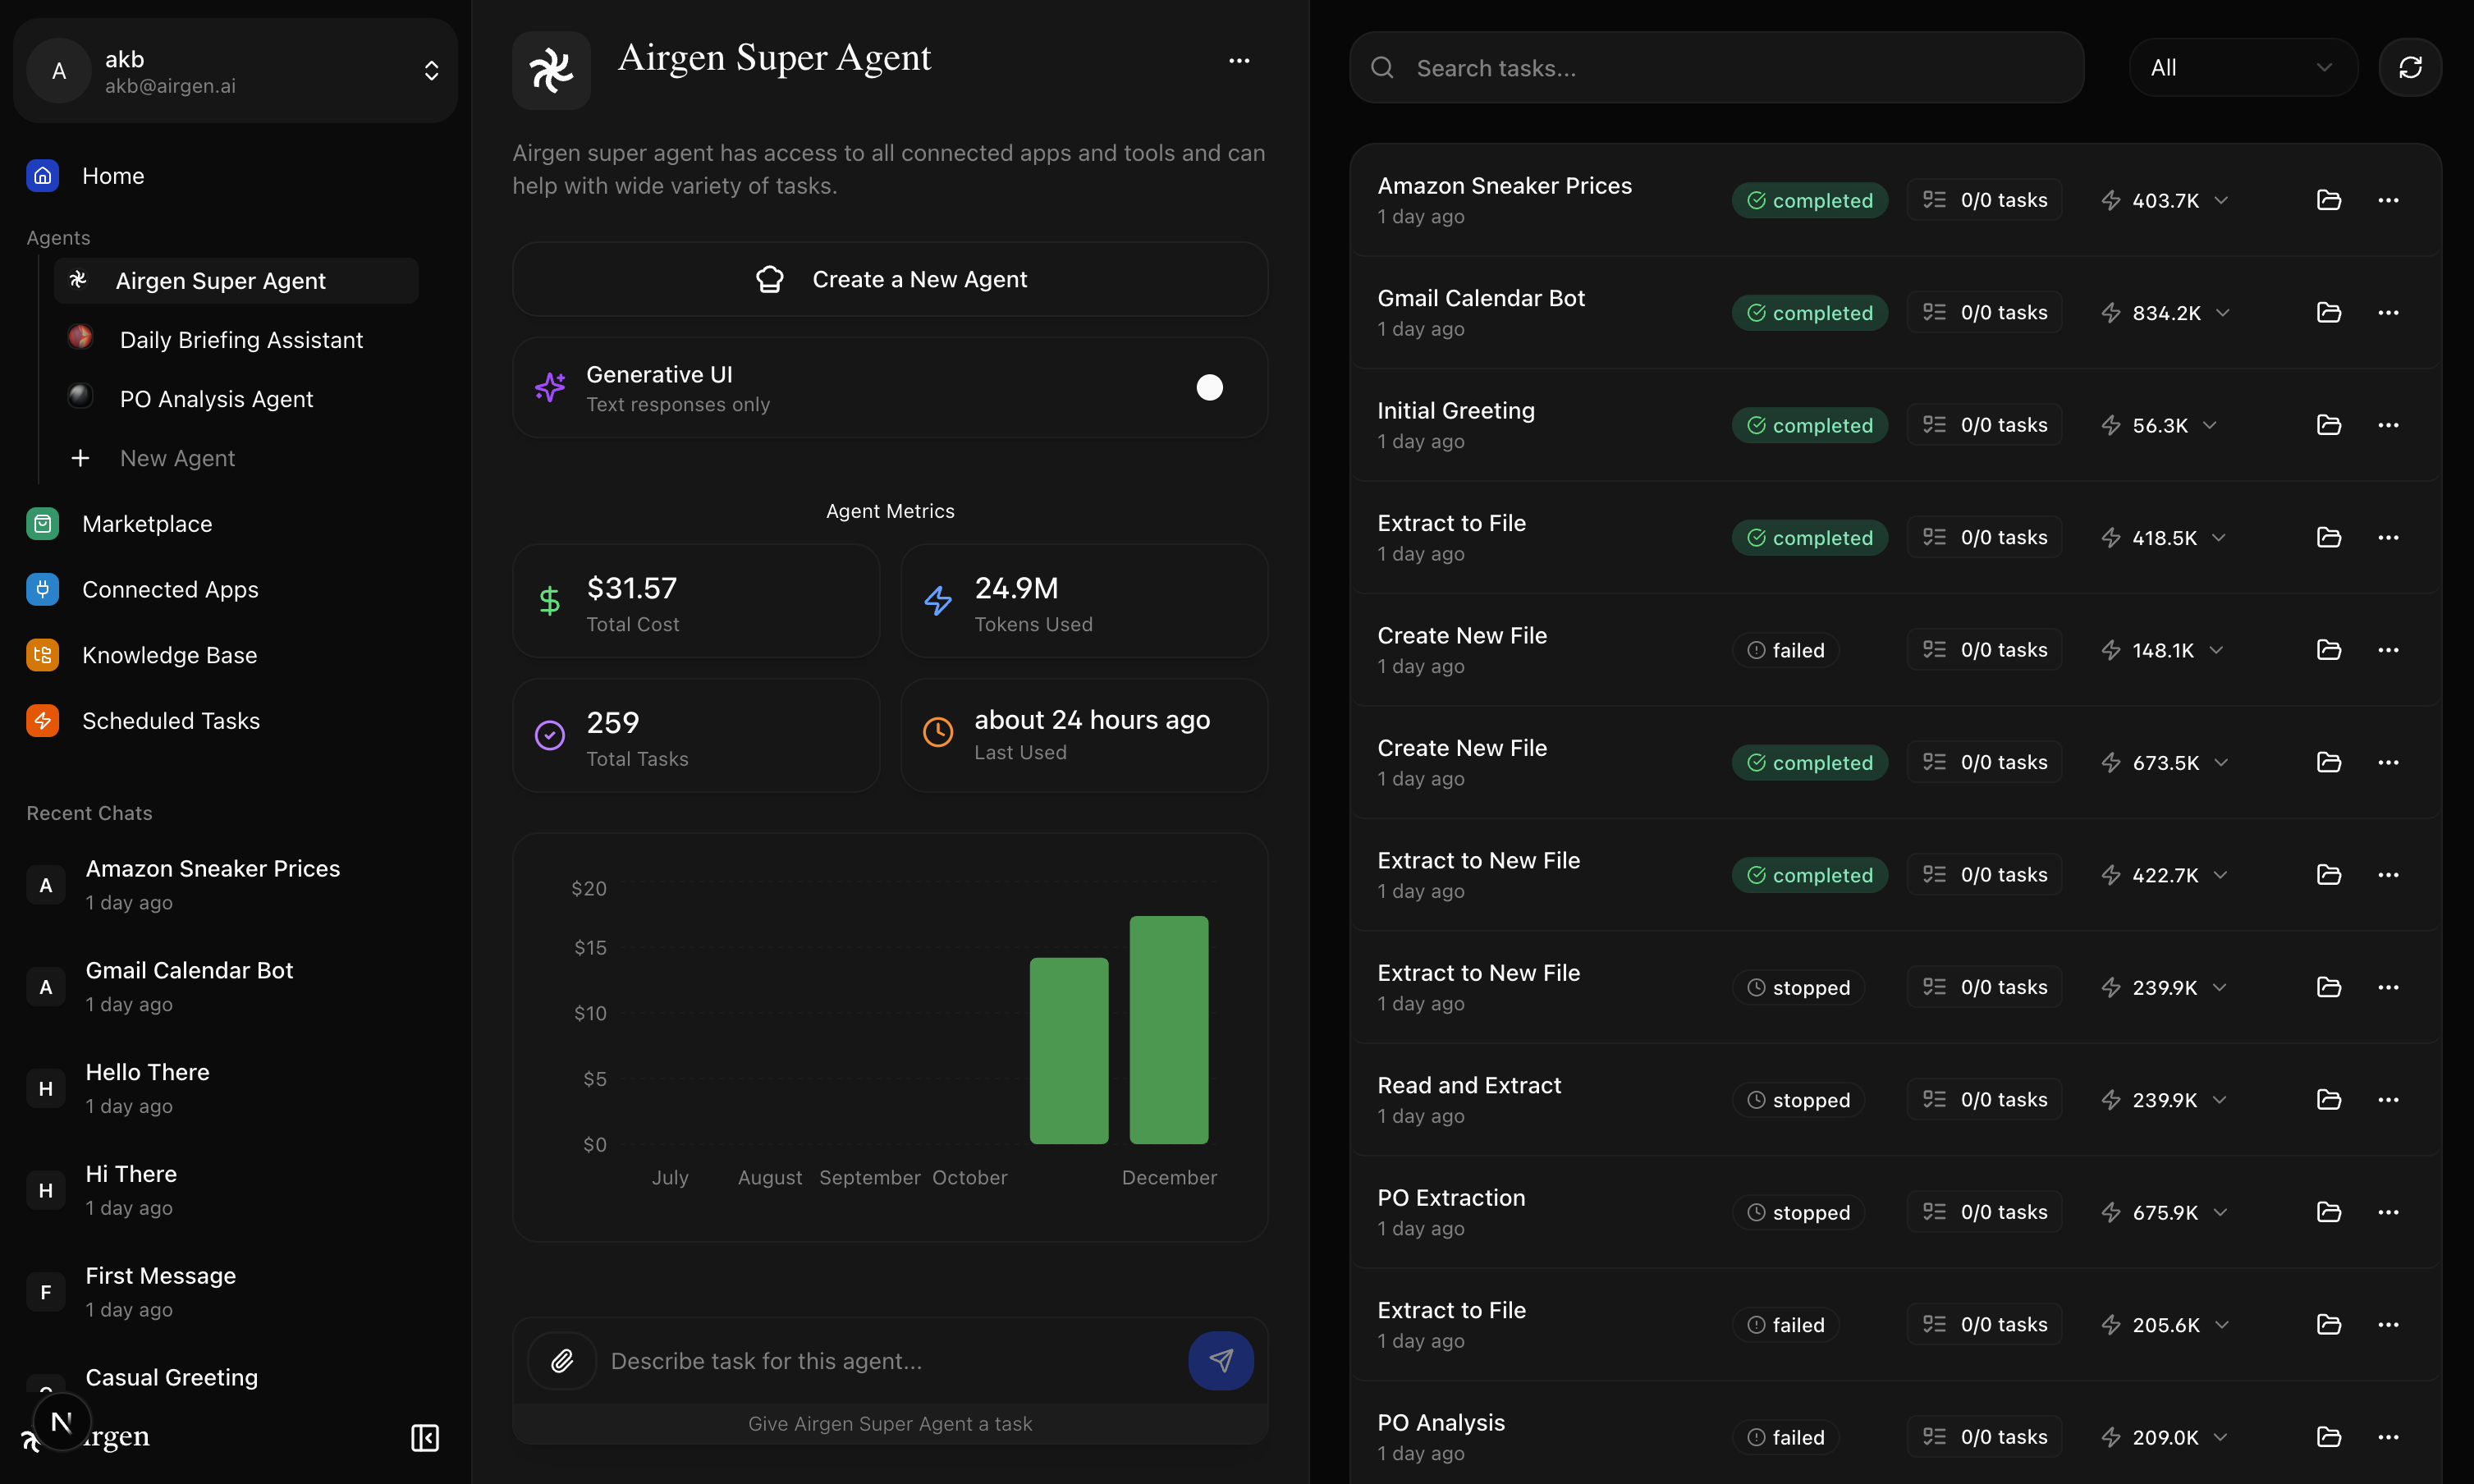Open Connected Apps
The width and height of the screenshot is (2474, 1484).
(169, 590)
